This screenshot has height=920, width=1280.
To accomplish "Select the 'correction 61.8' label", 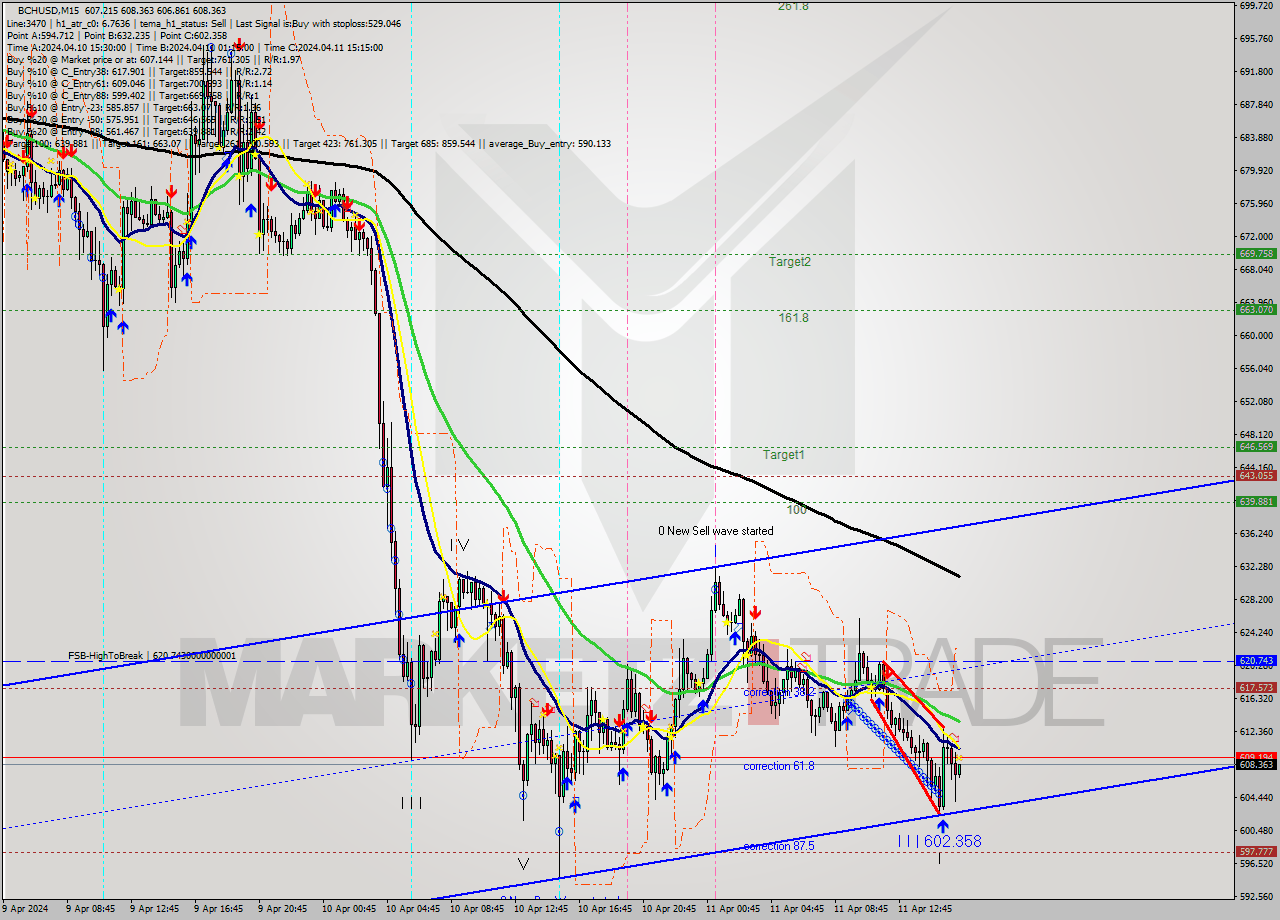I will (x=778, y=766).
